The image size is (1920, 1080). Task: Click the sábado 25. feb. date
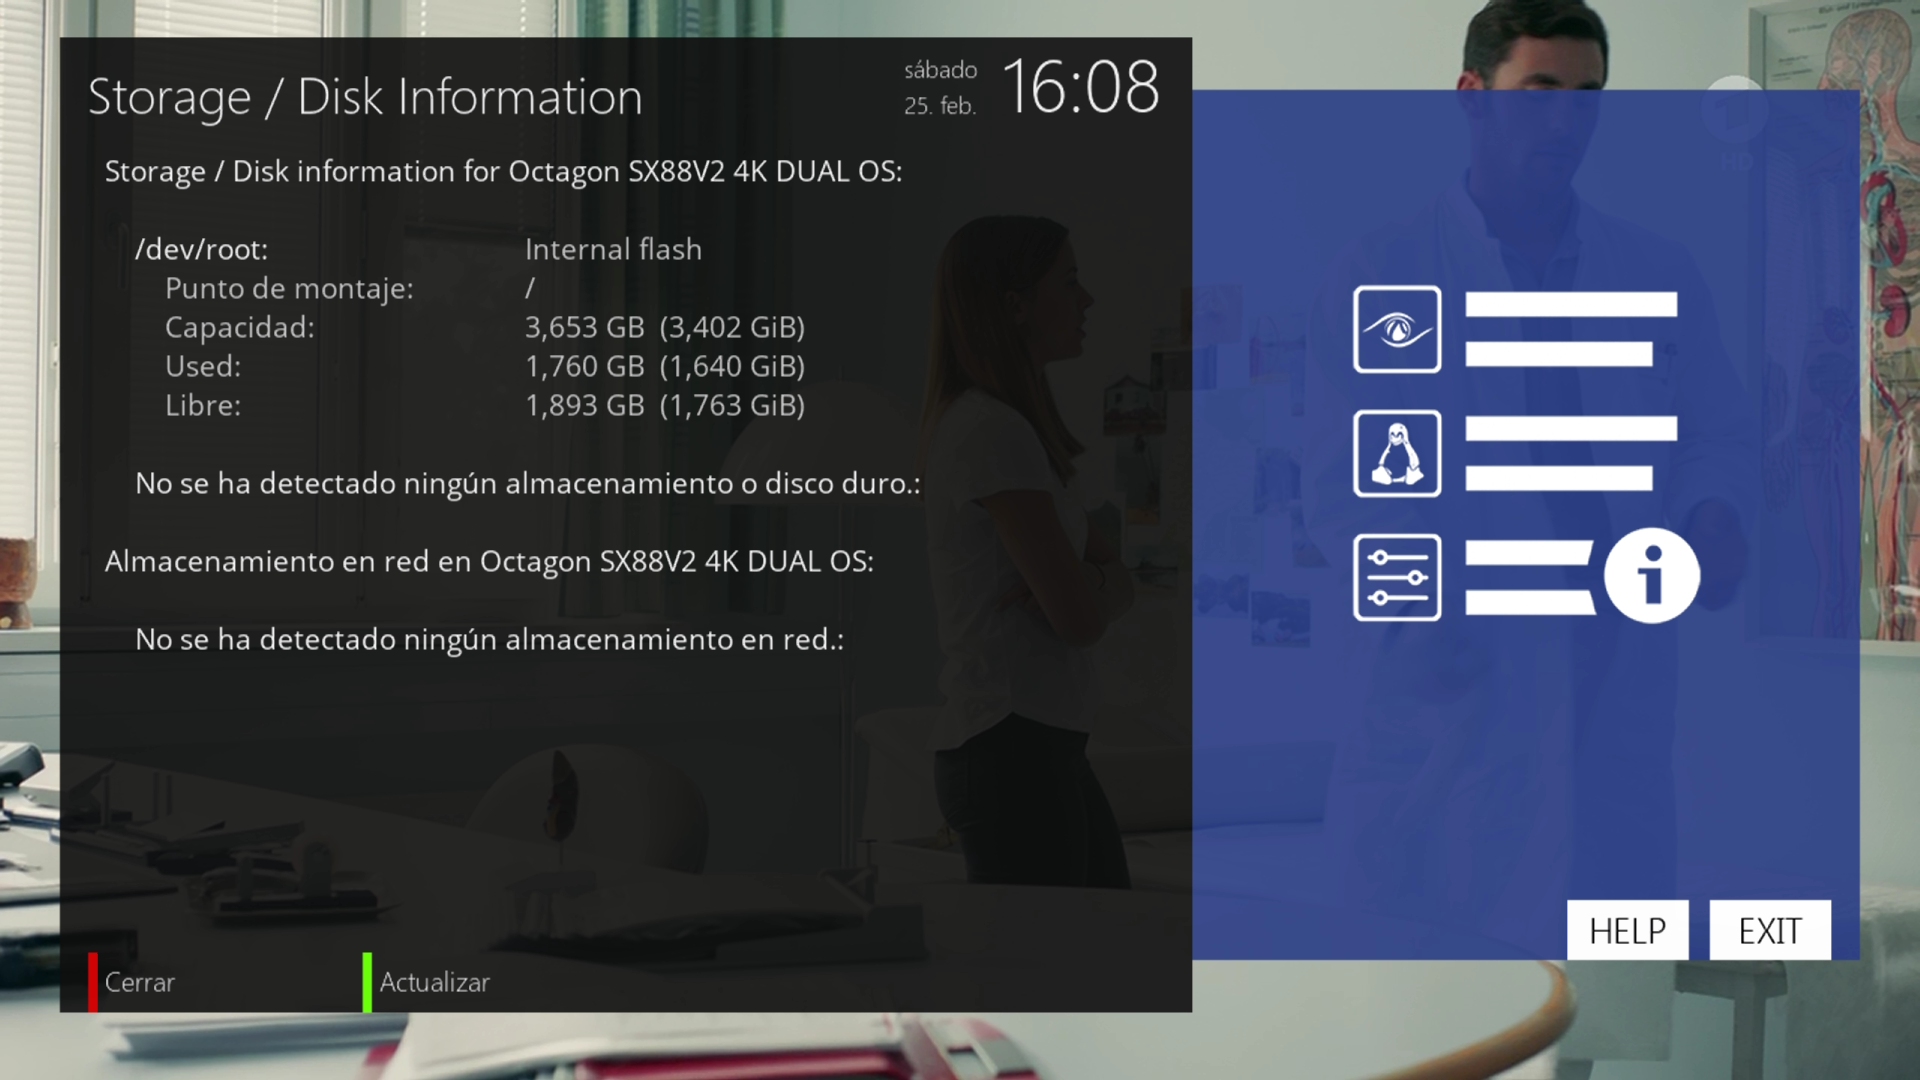click(x=940, y=88)
